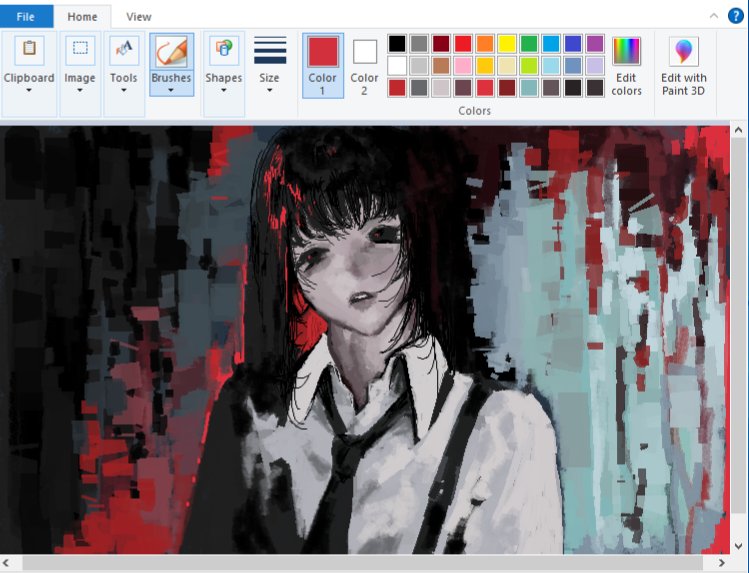The height and width of the screenshot is (573, 749).
Task: Pick the orange color swatch
Action: [485, 43]
